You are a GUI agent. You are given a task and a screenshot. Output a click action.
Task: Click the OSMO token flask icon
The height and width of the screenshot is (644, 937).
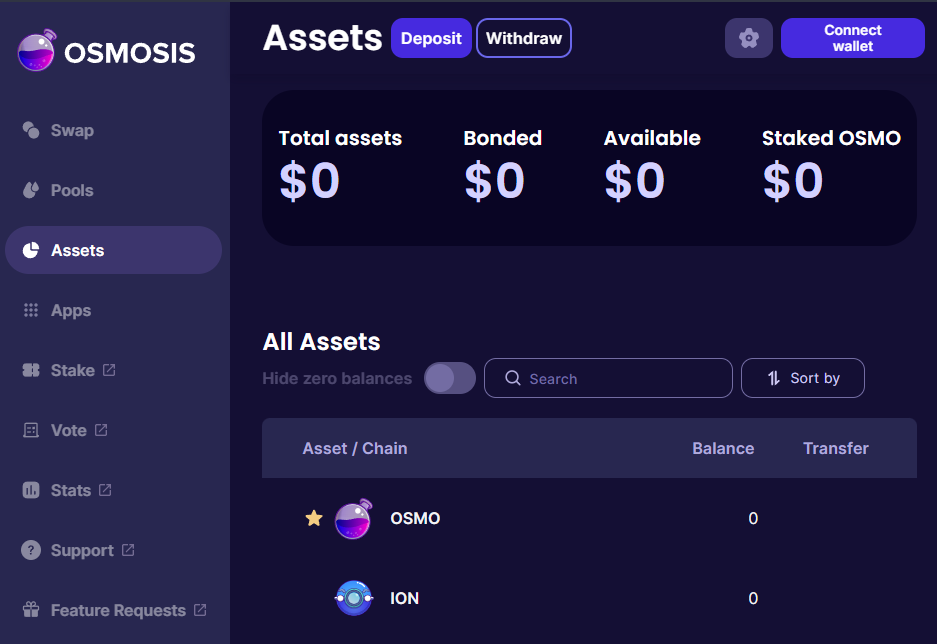point(353,519)
